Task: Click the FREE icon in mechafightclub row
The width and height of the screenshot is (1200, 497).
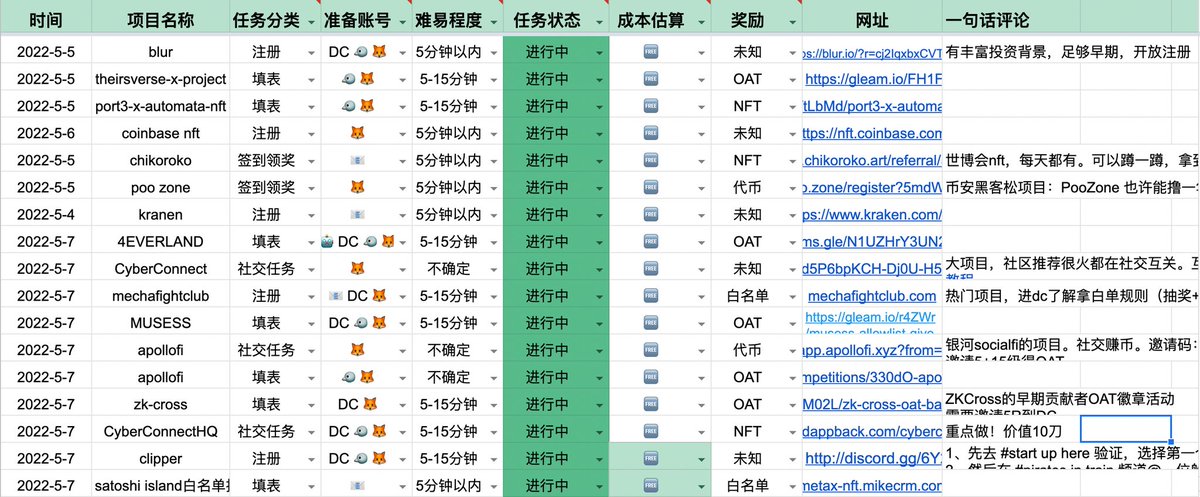Action: 651,296
